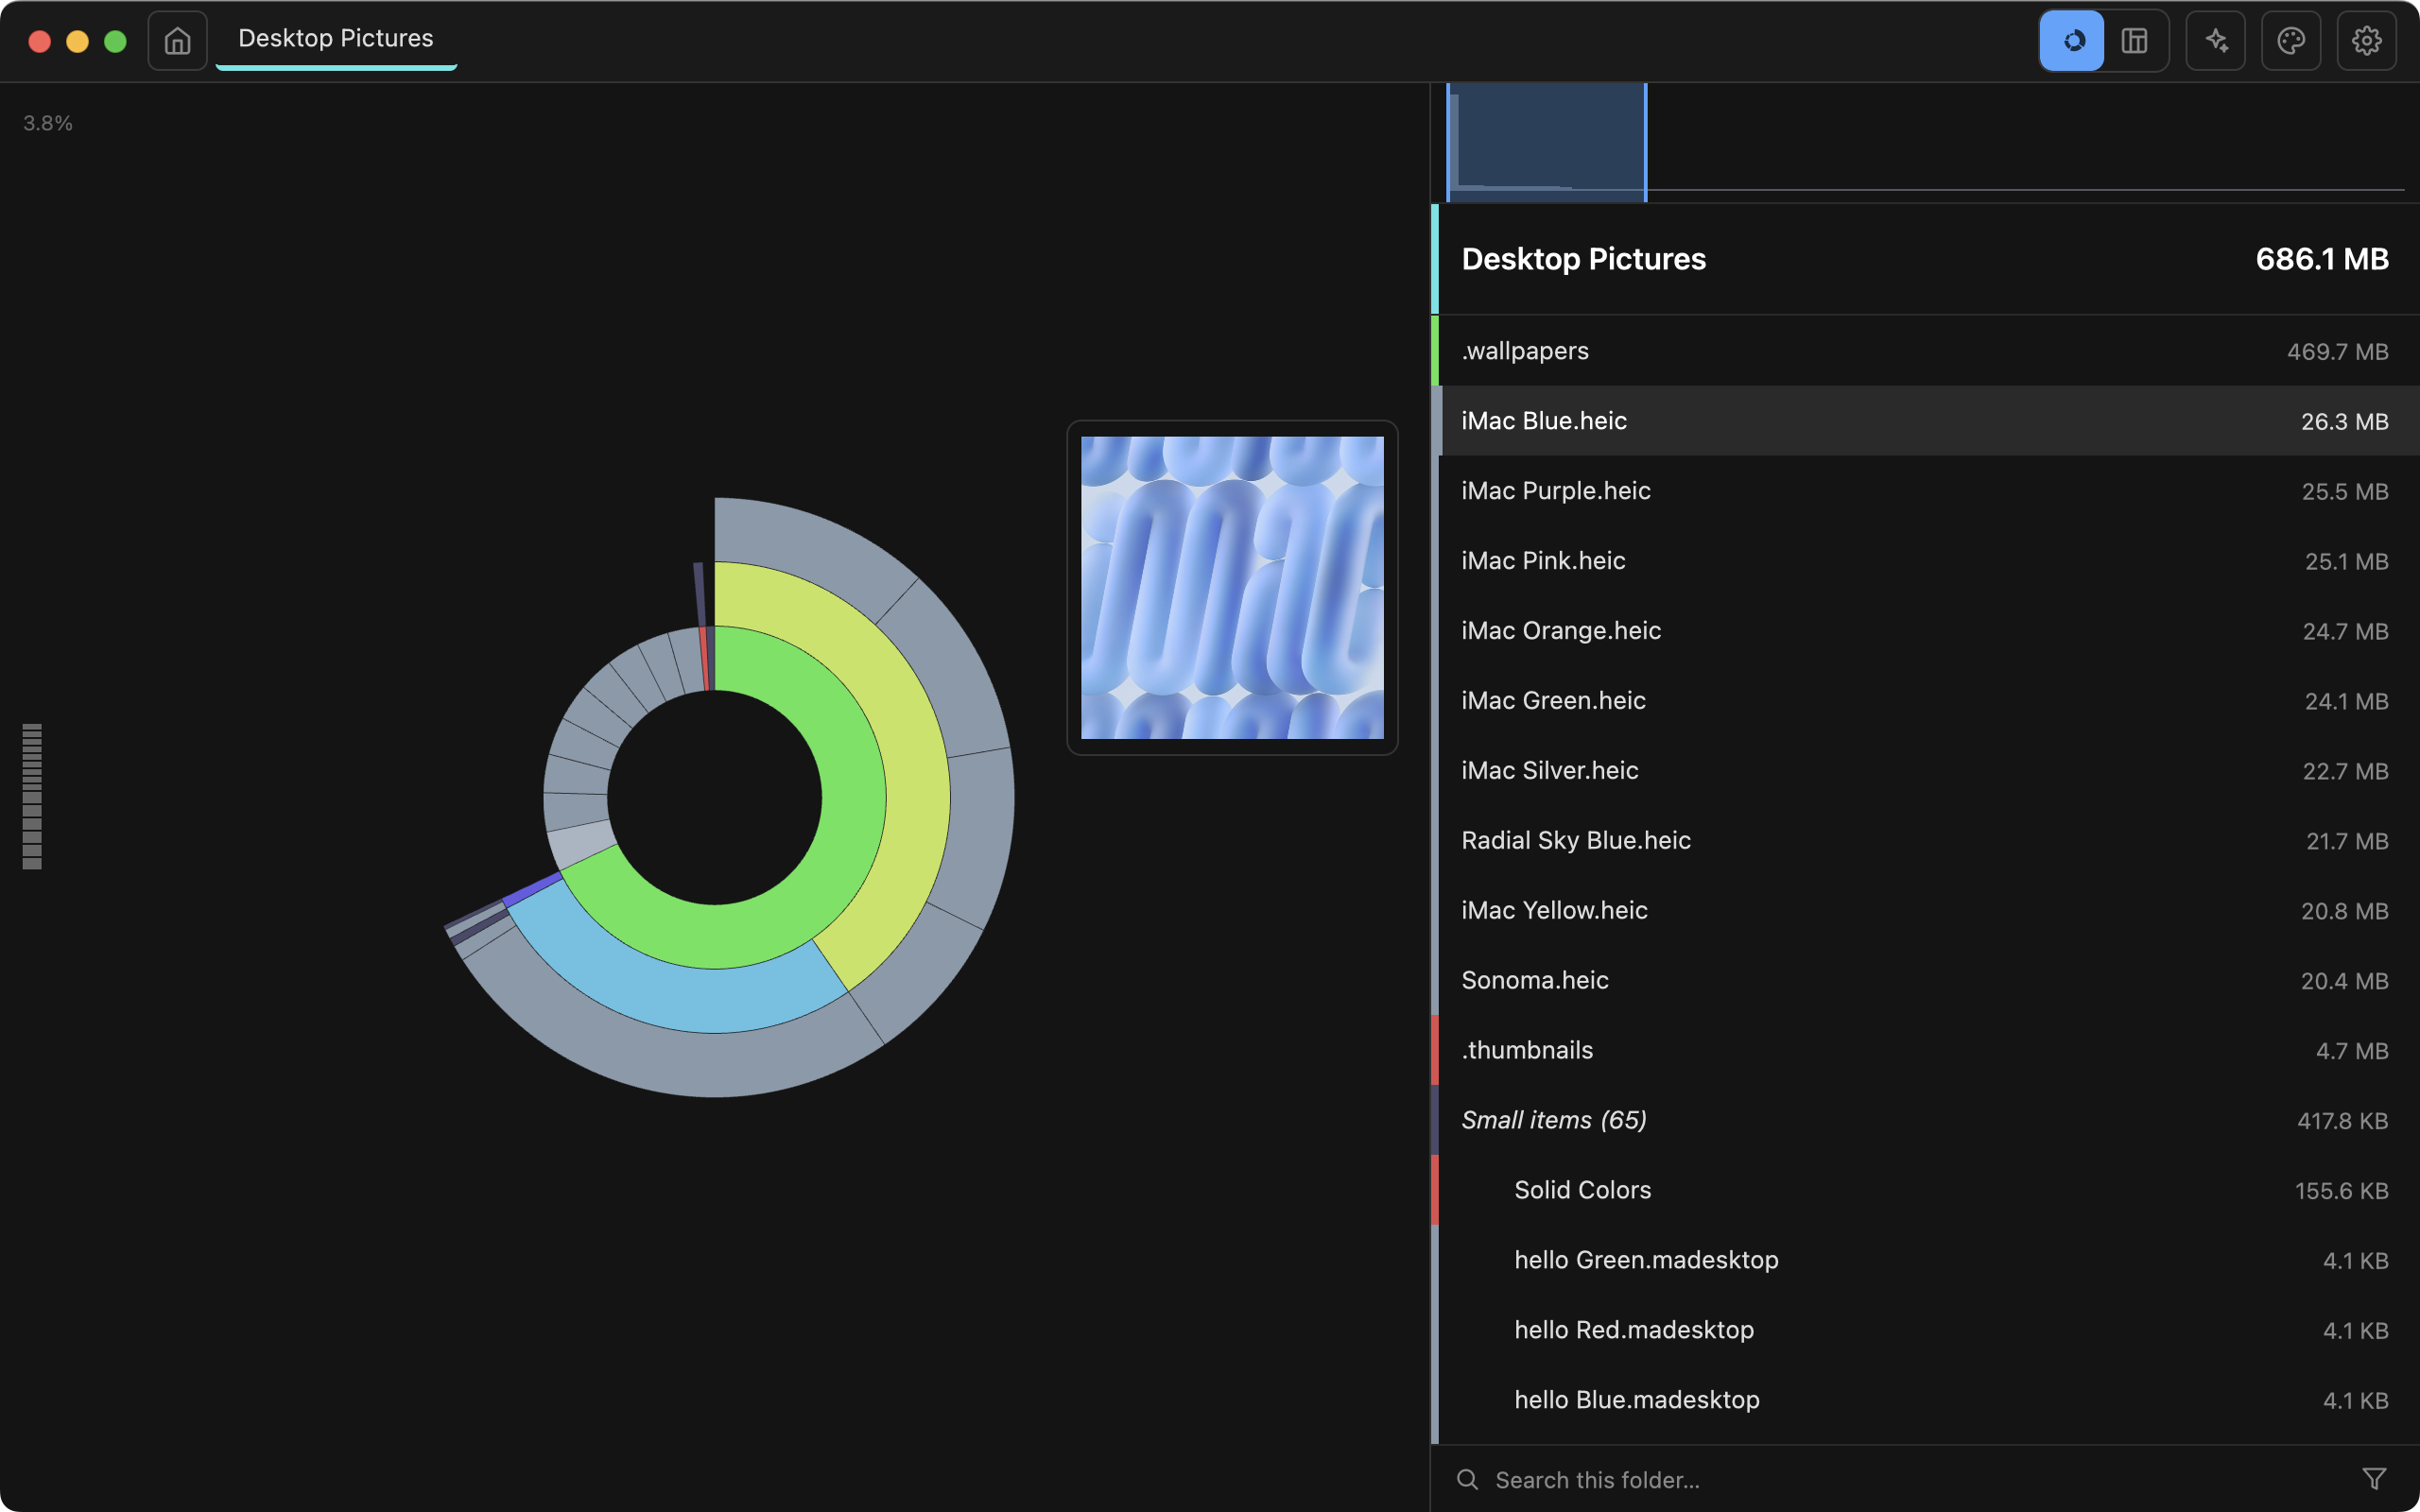Select Radial Sky Blue.heic in the list
Screen dimensions: 2420x1512
(x=1925, y=841)
